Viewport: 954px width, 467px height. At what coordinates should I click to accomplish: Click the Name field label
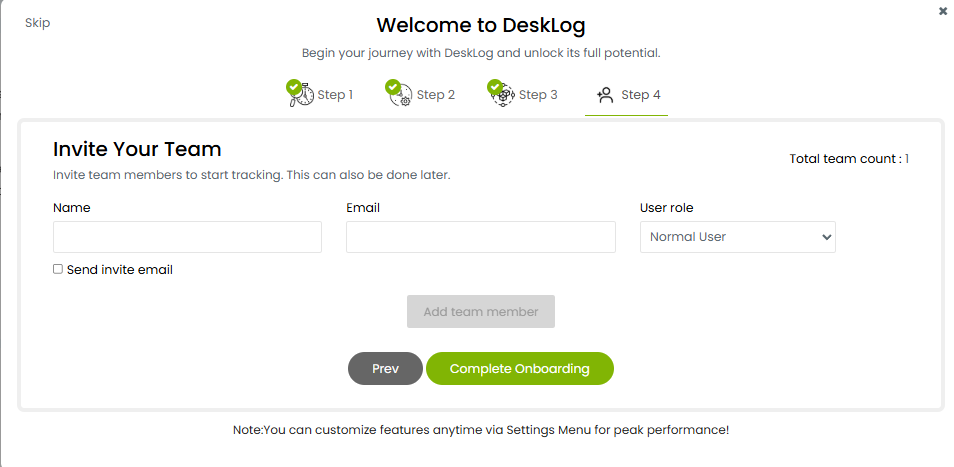(72, 208)
